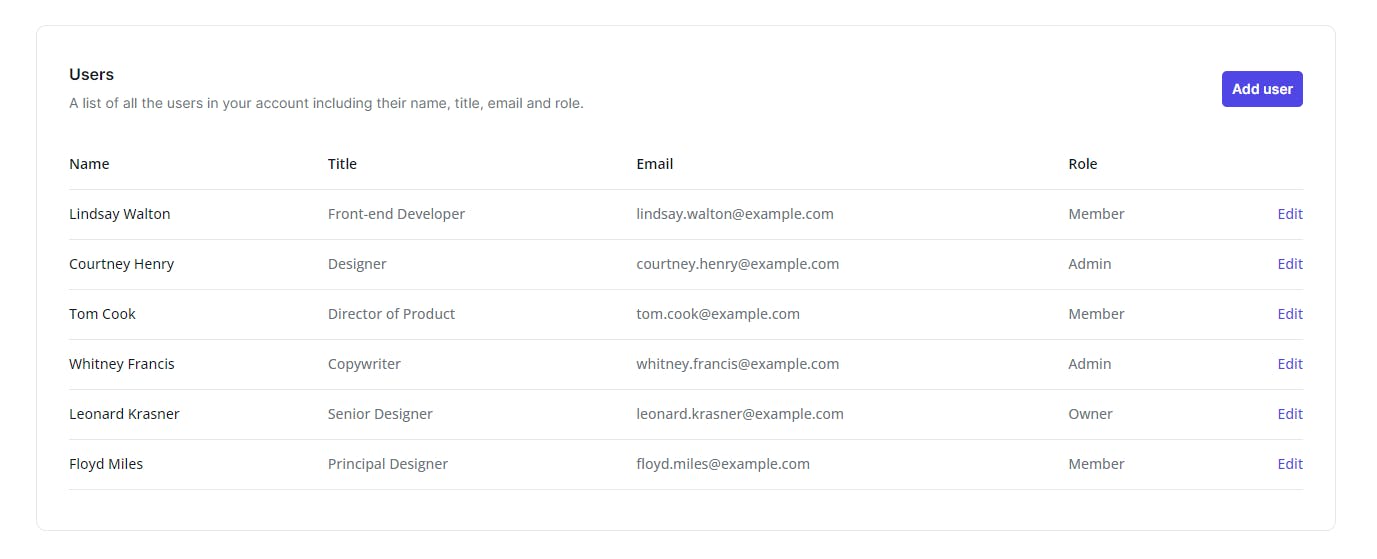Open Edit link for Tom Cook
The height and width of the screenshot is (559, 1377).
(x=1290, y=314)
